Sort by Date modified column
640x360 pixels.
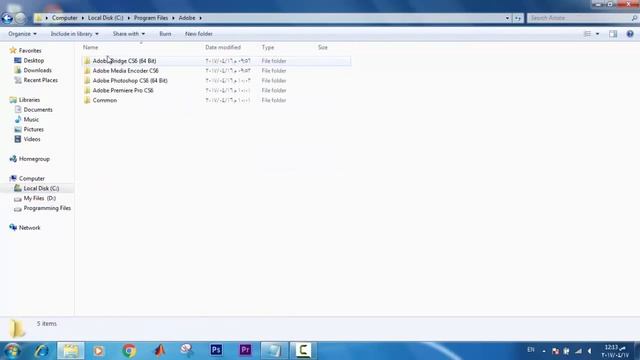tap(223, 47)
